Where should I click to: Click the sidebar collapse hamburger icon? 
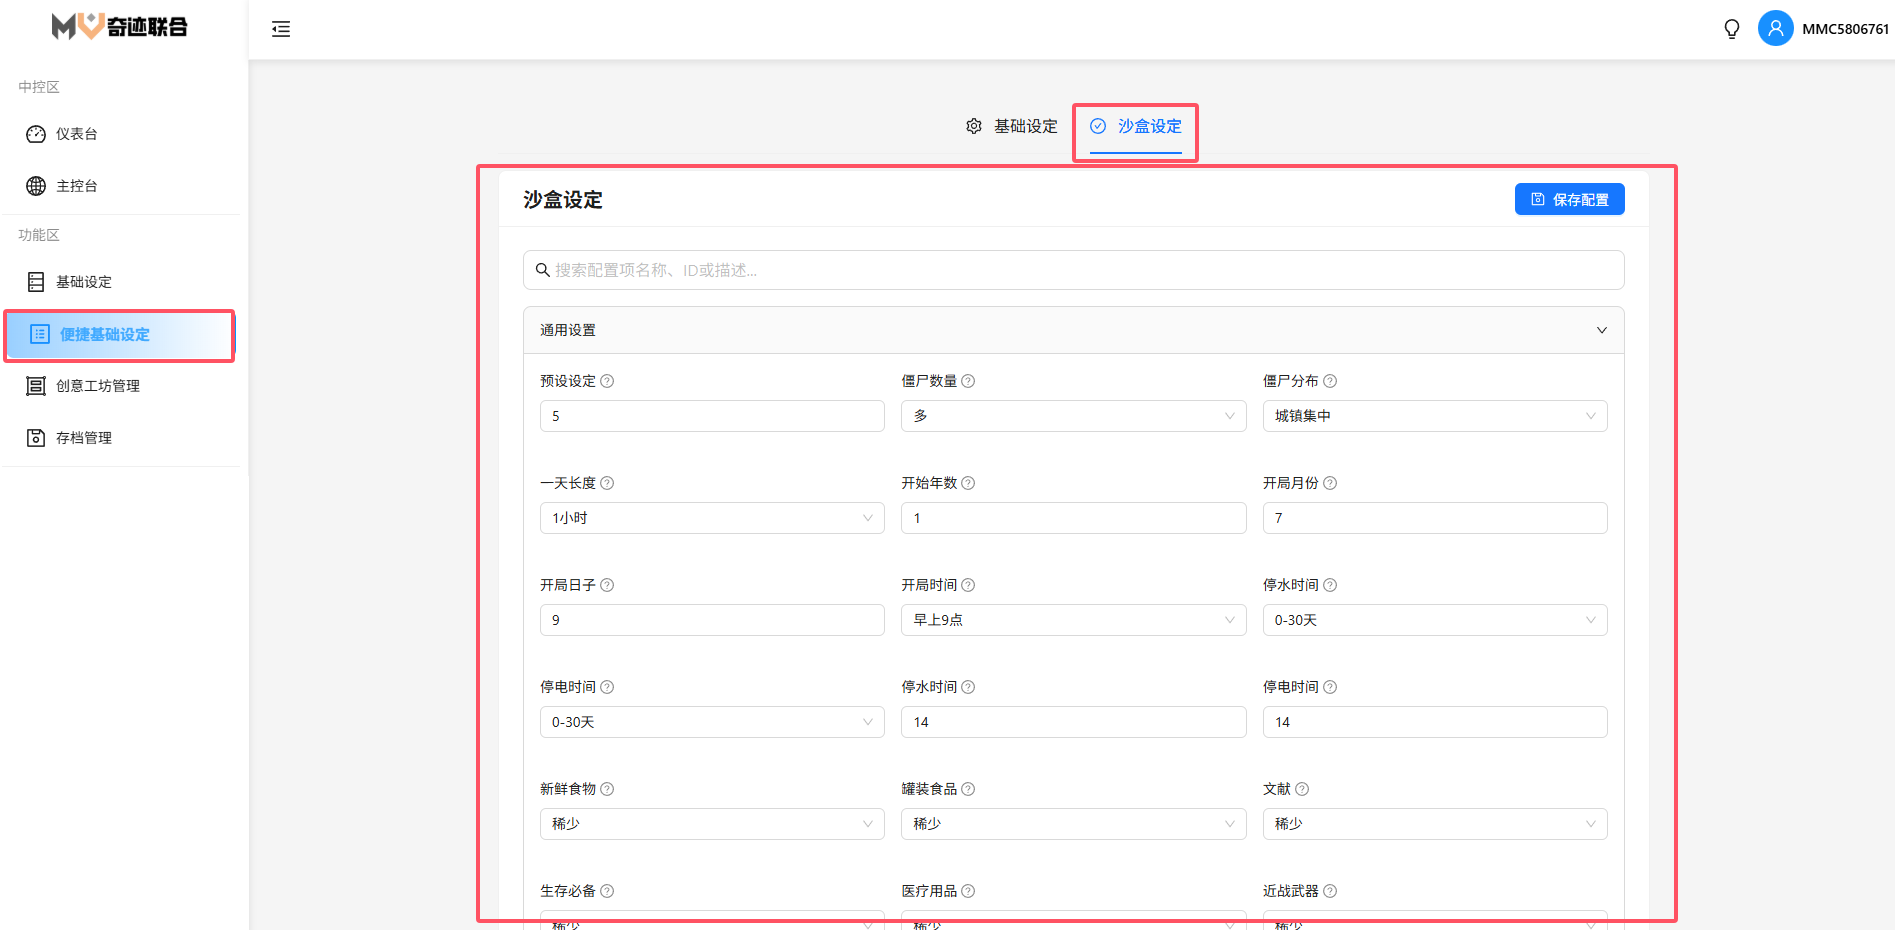point(281,29)
